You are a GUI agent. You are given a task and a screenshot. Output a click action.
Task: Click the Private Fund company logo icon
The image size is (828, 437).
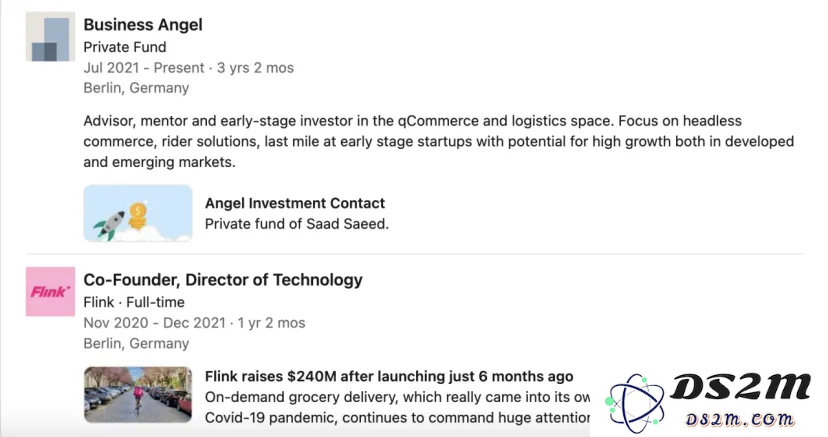click(50, 36)
